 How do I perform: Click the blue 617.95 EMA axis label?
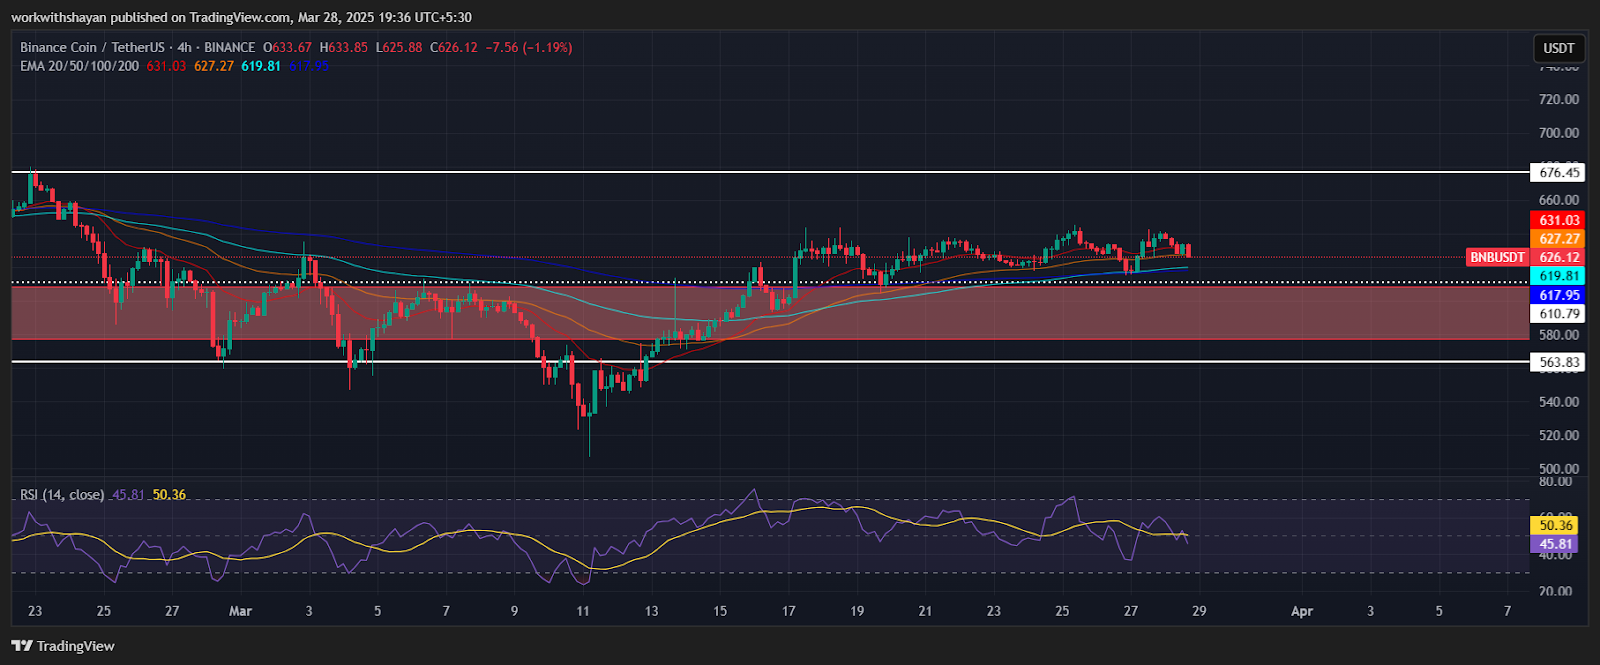(x=1558, y=295)
